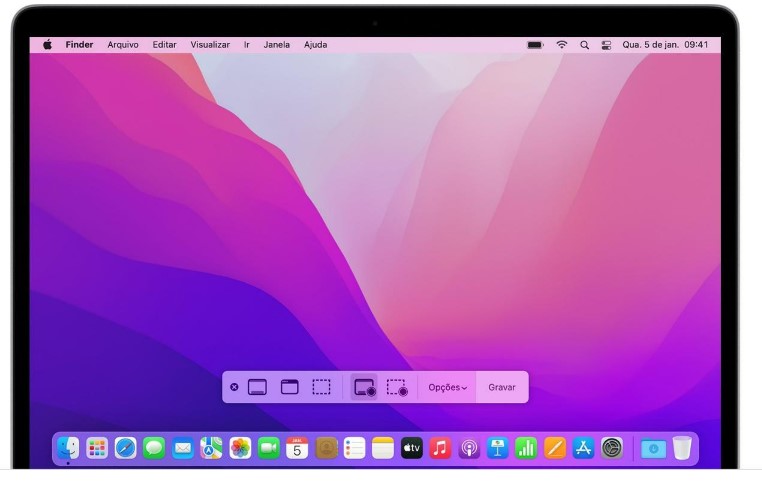Open Podcasts from the Dock
This screenshot has width=762, height=487.
469,448
